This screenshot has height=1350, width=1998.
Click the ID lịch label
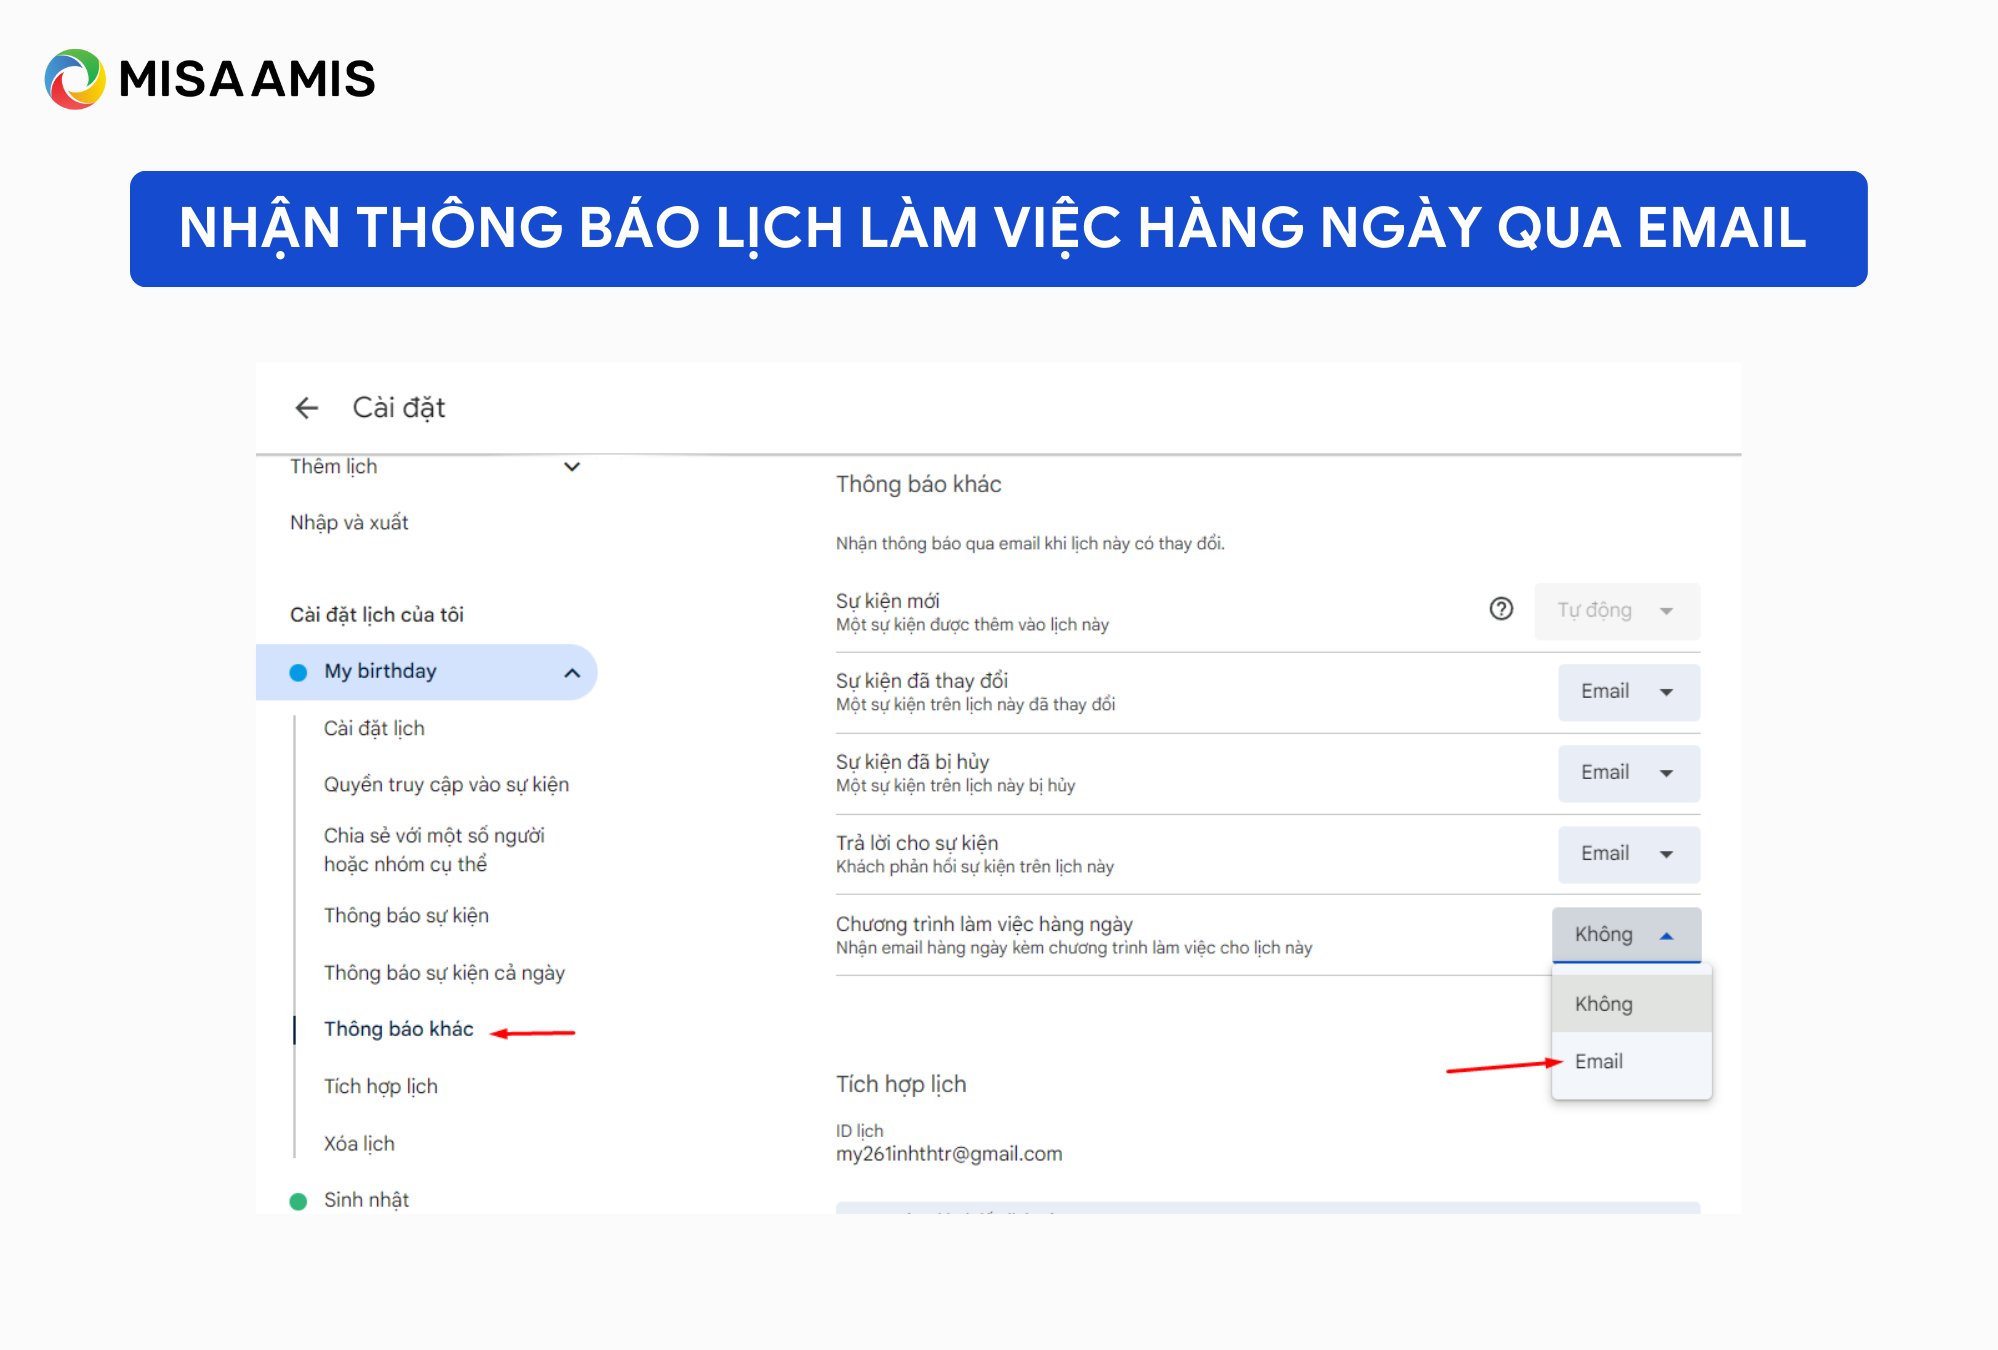coord(859,1131)
